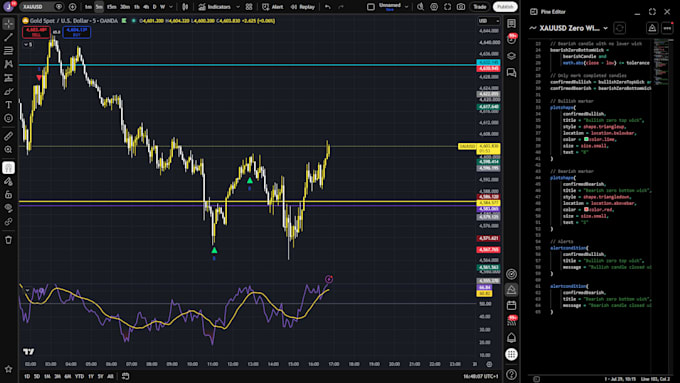Click the trash icon to remove drawings

pos(8,240)
